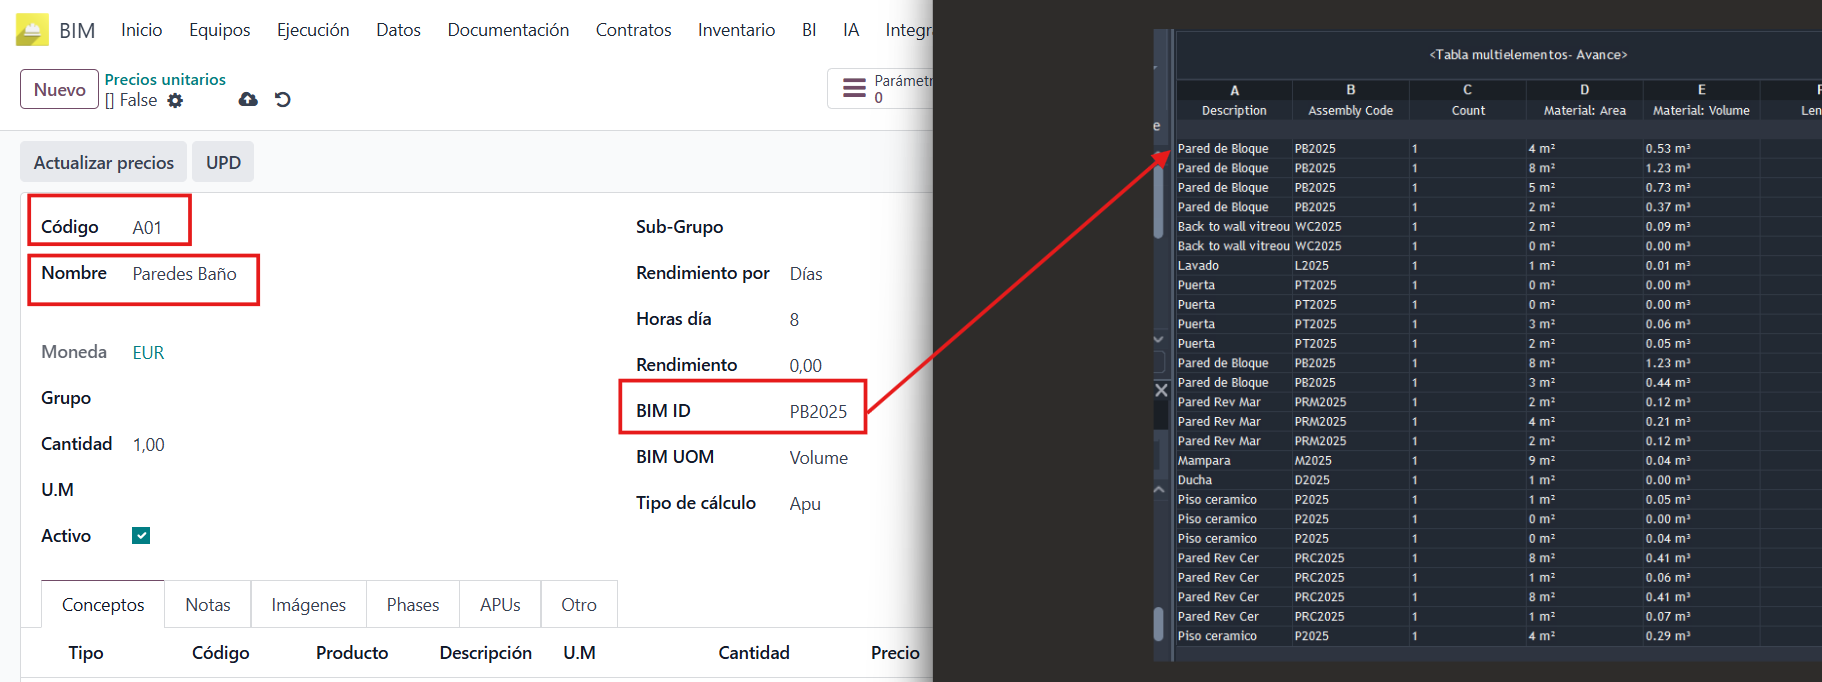Click the X close icon in Revit panel

[x=1161, y=390]
